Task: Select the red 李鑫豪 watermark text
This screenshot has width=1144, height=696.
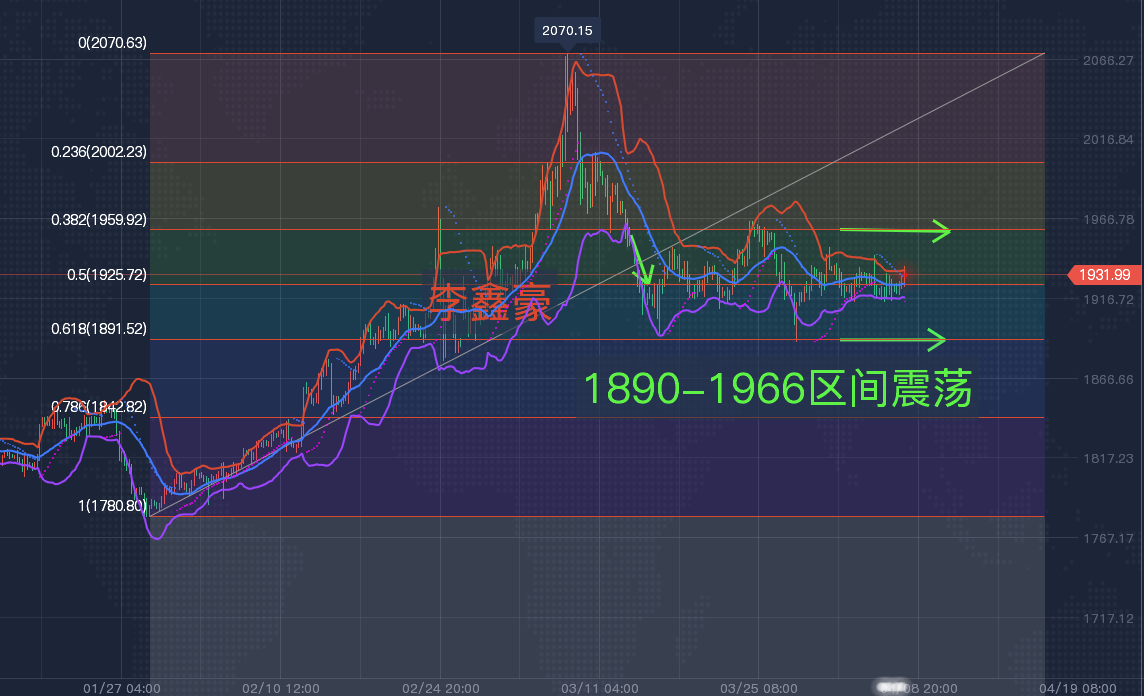Action: coord(490,302)
